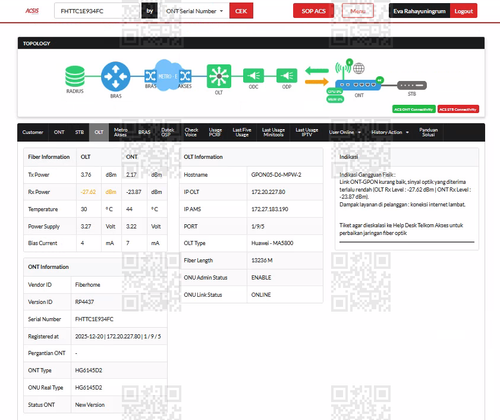Click the MEM usage badge under ONT

point(335,99)
